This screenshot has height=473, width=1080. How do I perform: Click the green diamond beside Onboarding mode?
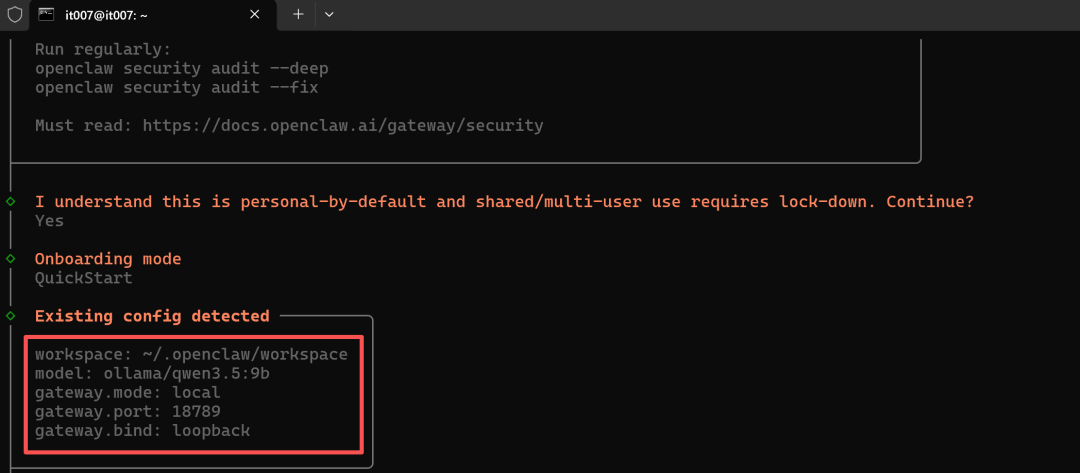pos(10,259)
